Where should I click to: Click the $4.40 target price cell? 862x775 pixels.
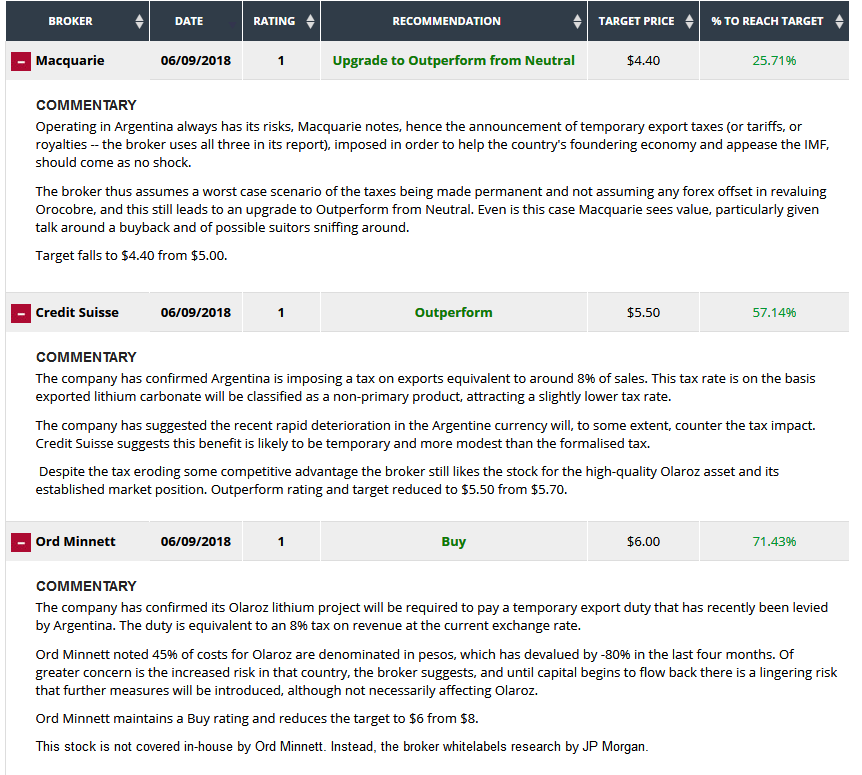[x=643, y=60]
